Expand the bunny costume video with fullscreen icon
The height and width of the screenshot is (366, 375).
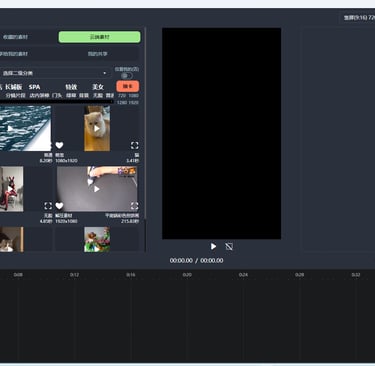click(x=48, y=206)
